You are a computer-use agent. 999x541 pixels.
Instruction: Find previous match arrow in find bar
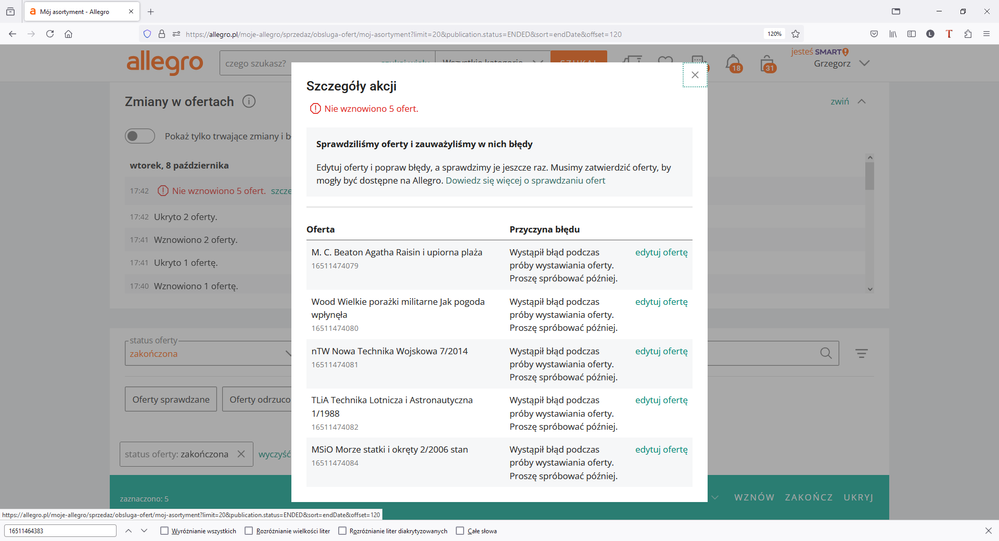128,531
